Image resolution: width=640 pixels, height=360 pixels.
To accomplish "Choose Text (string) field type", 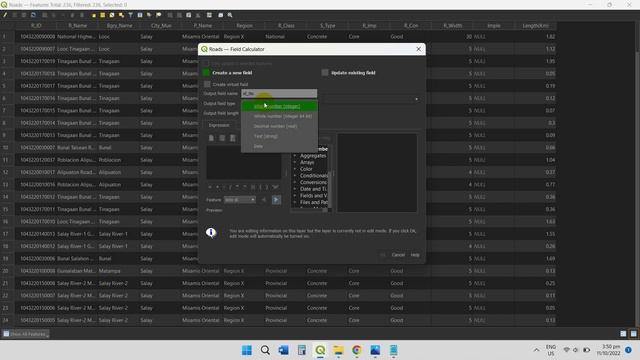I will 279,136.
